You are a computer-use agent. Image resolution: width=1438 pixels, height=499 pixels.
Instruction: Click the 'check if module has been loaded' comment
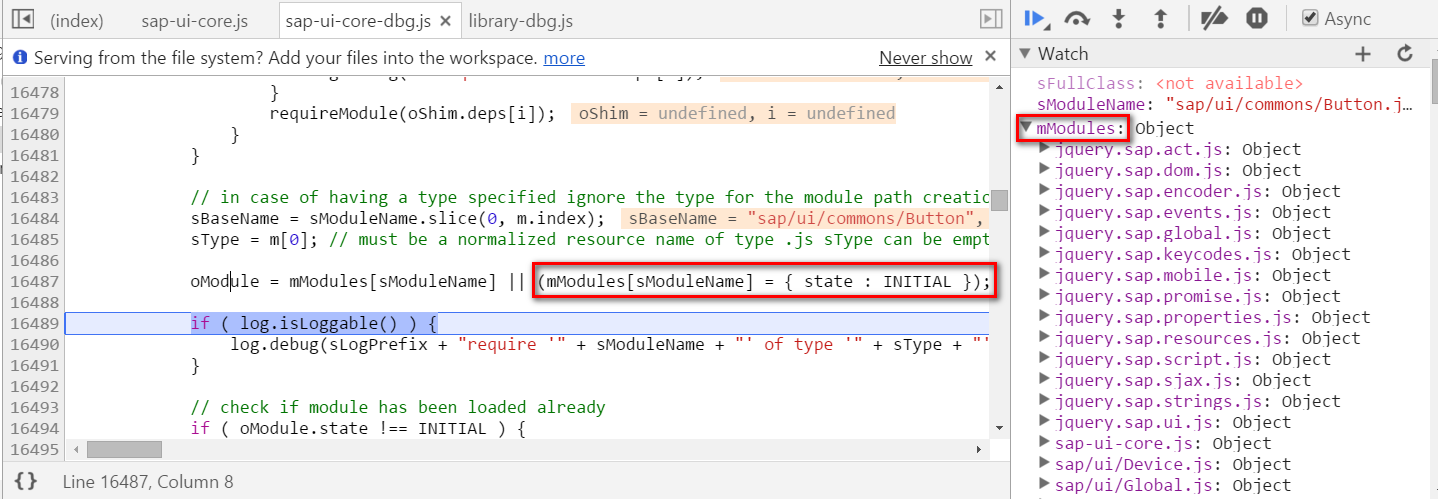click(398, 407)
